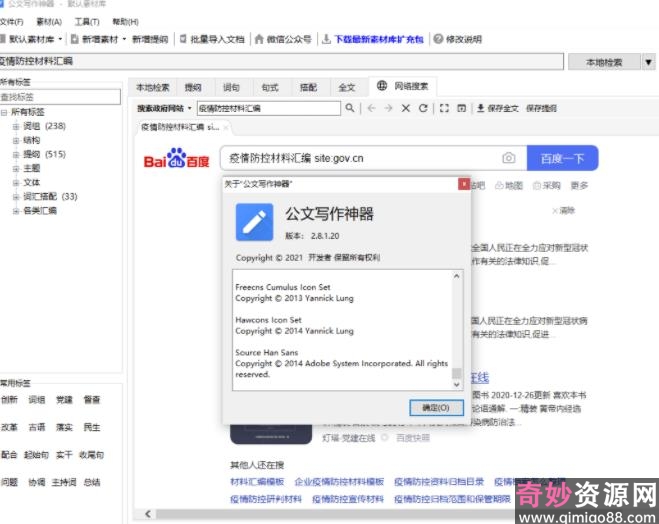Go back using the left arrow icon
Viewport: 659px width, 524px height.
[372, 108]
